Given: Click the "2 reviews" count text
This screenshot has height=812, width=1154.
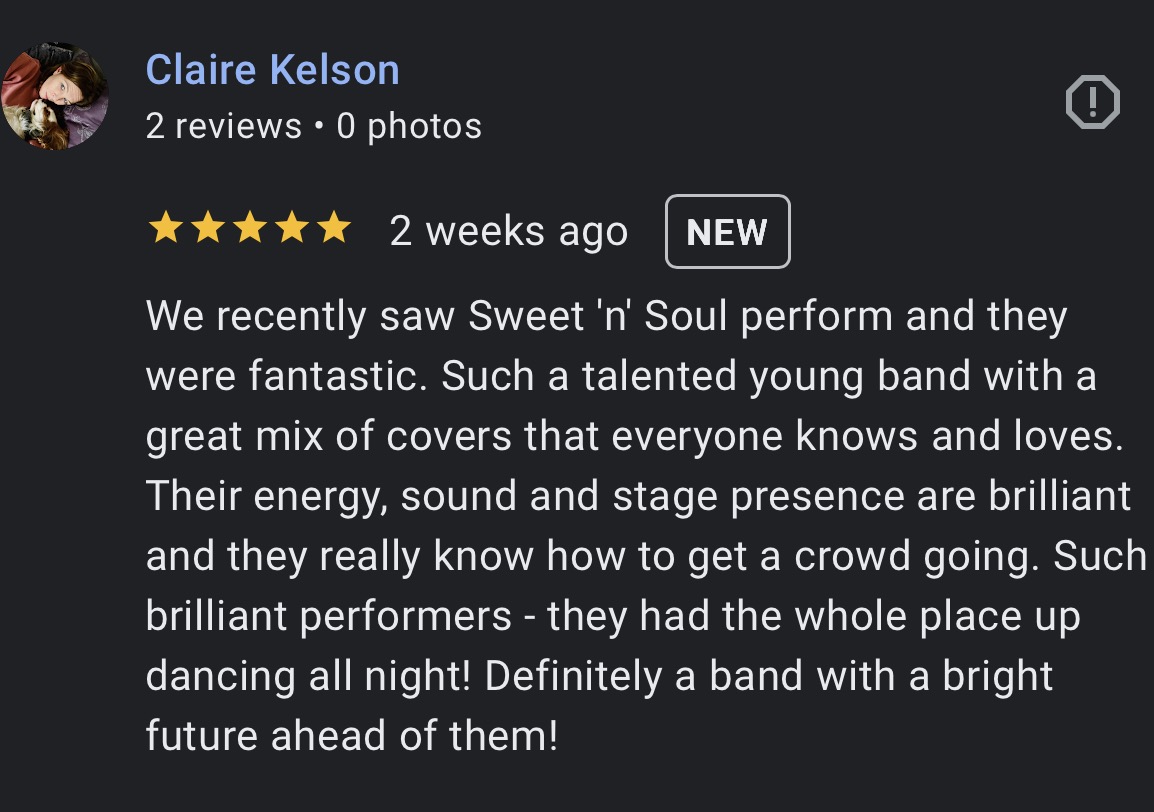Looking at the screenshot, I should point(223,127).
